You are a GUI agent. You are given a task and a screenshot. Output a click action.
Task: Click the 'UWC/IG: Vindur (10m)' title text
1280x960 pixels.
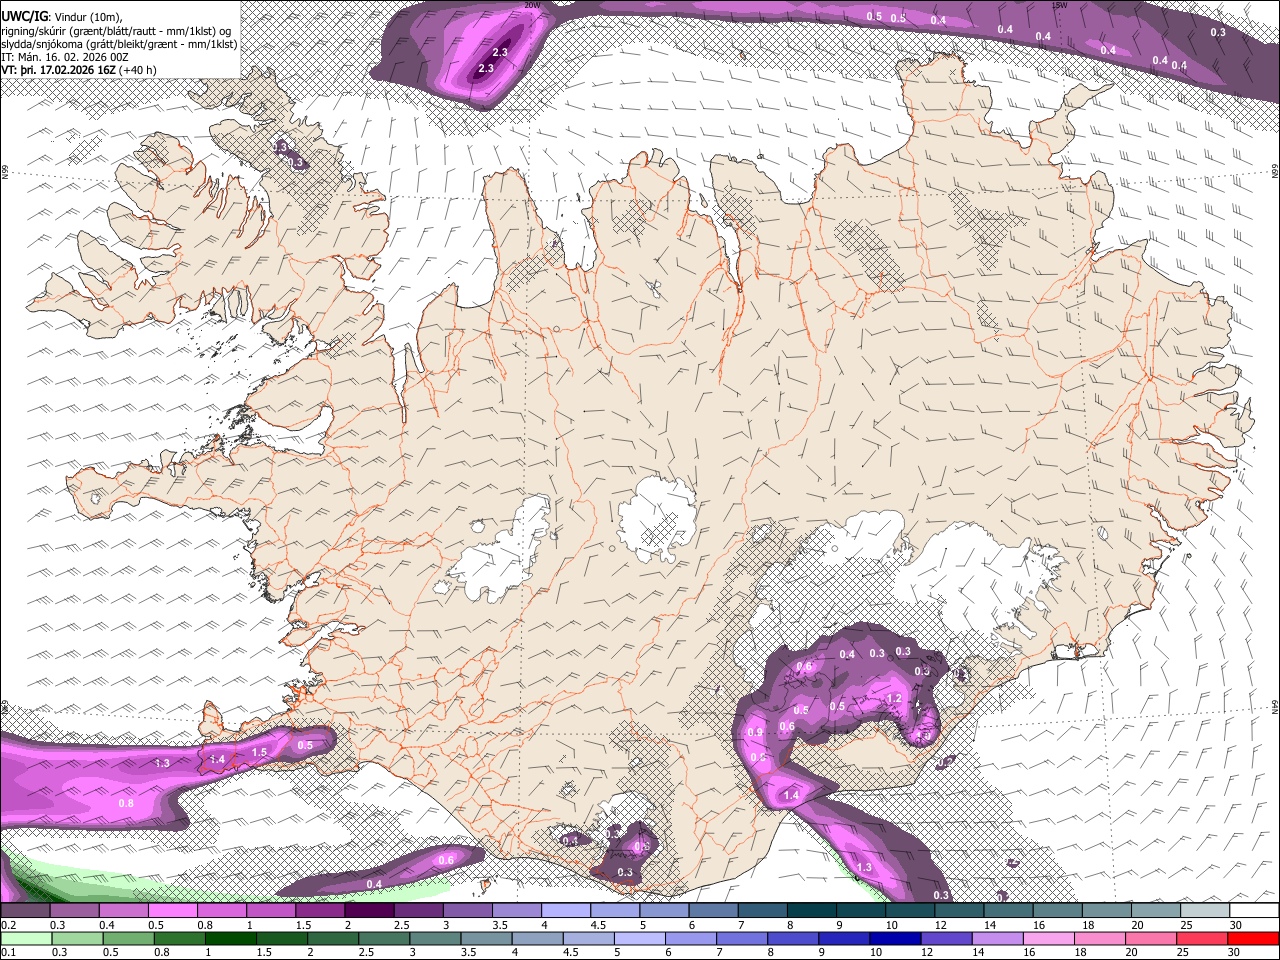pyautogui.click(x=61, y=15)
